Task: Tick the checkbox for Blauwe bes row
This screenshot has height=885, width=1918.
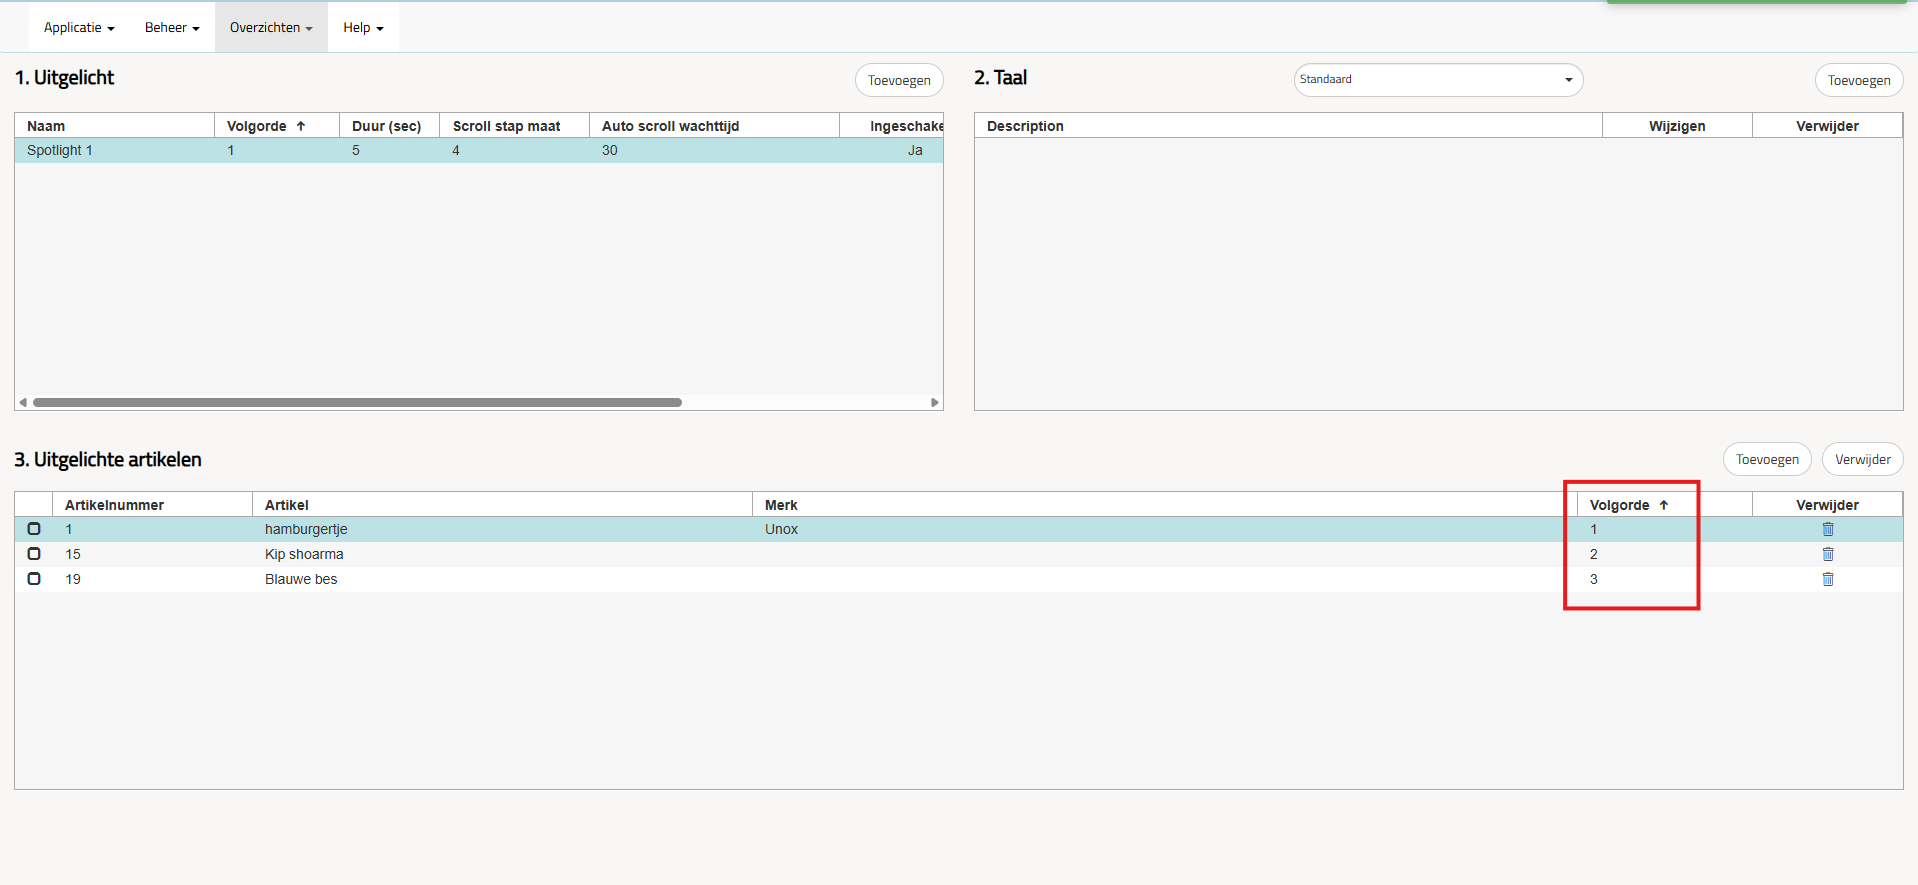Action: coord(34,579)
